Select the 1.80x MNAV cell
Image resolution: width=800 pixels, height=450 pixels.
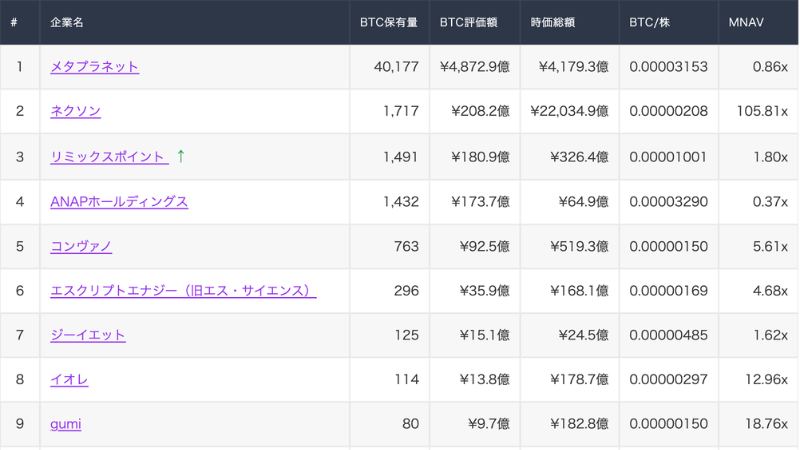758,157
